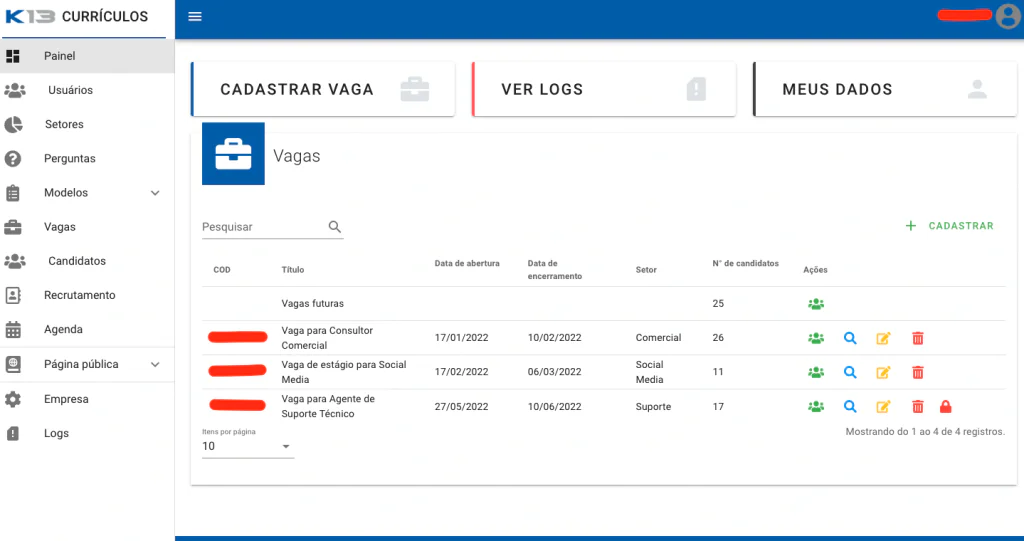Click the VER LOGS card
This screenshot has width=1024, height=541.
604,90
